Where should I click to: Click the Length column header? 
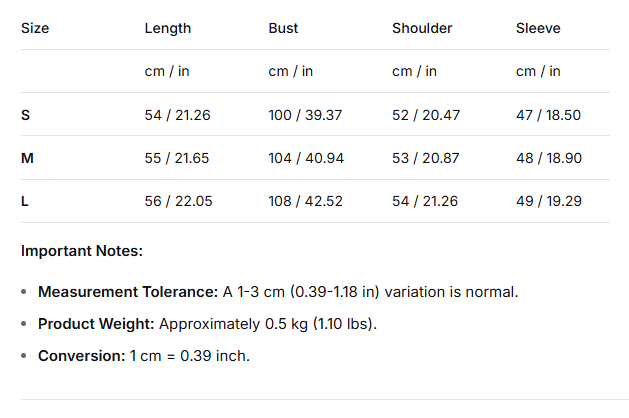[x=167, y=28]
